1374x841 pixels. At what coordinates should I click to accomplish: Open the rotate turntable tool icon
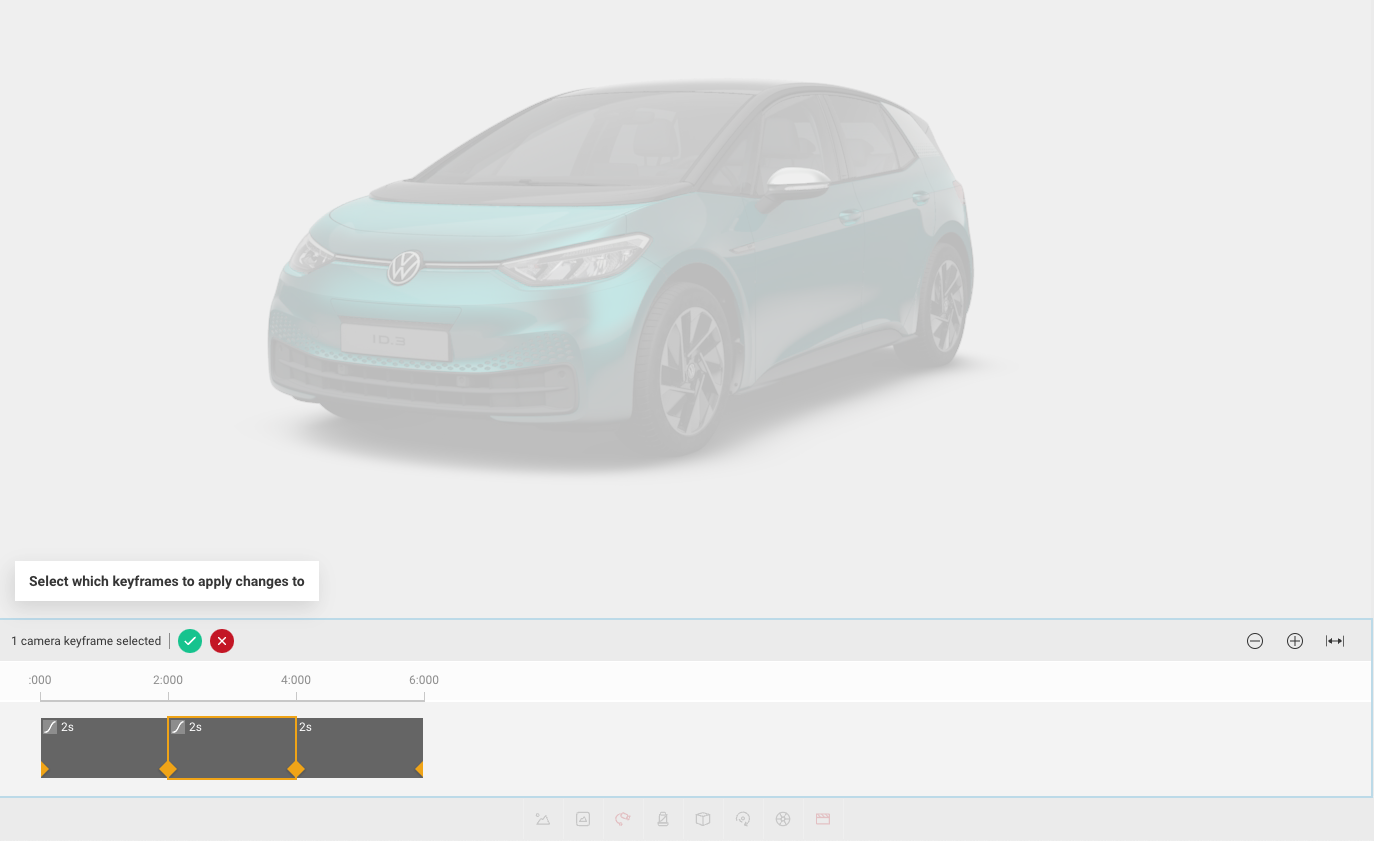743,819
